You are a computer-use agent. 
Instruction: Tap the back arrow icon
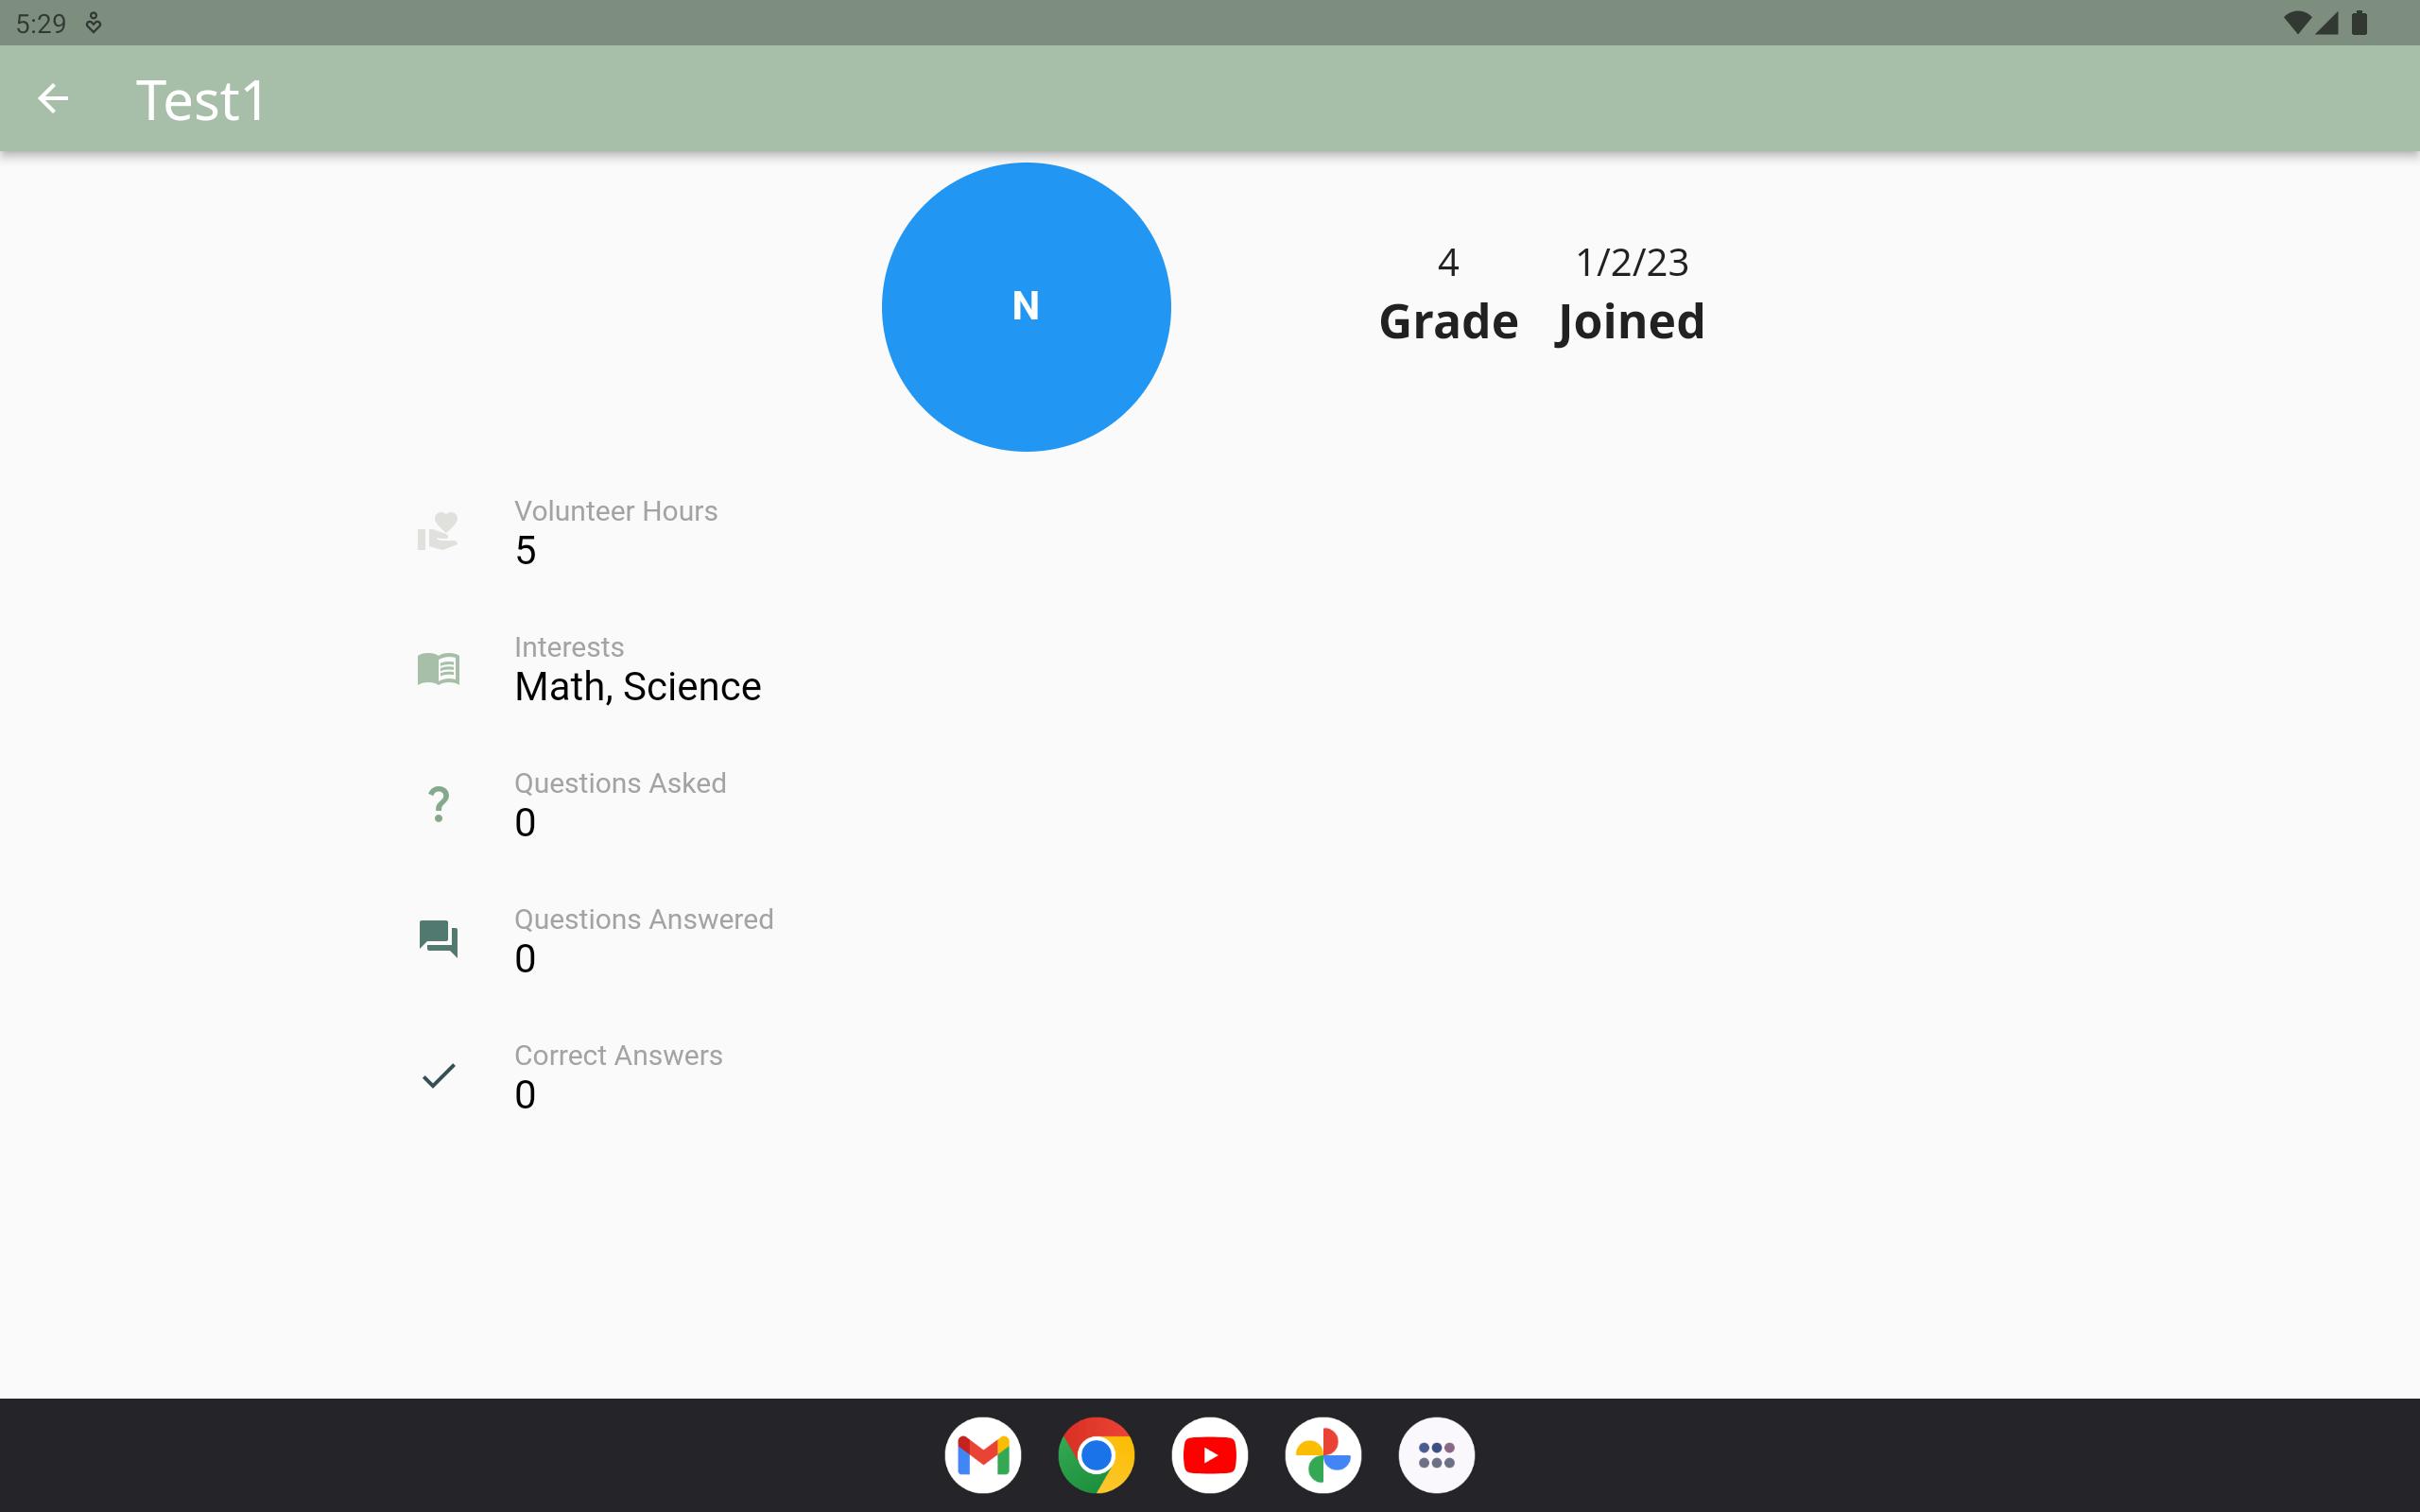tap(53, 99)
